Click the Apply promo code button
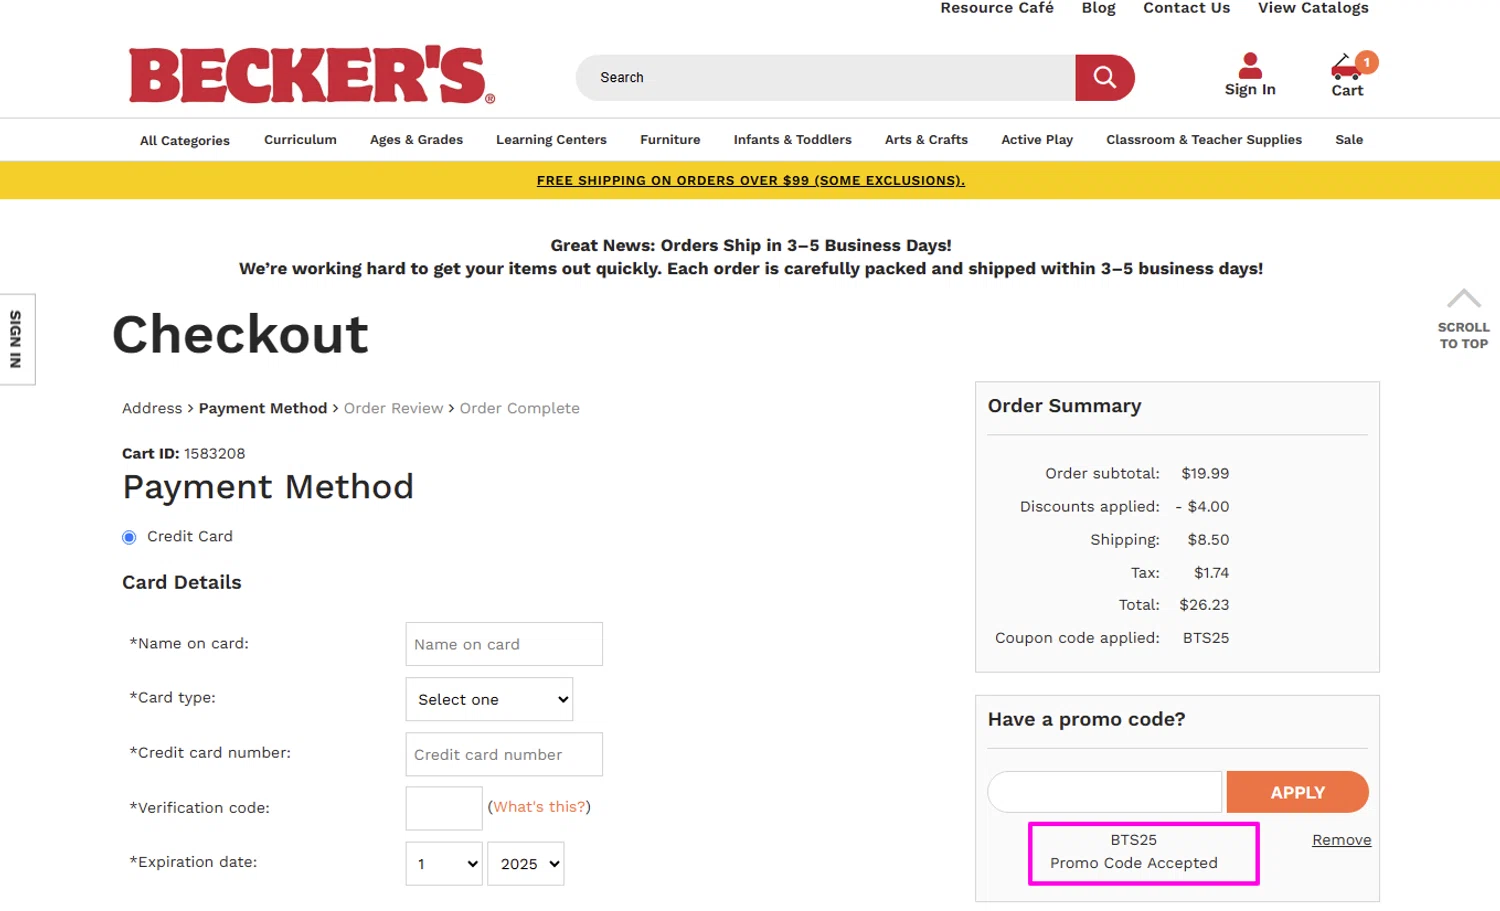The height and width of the screenshot is (911, 1500). coord(1297,792)
